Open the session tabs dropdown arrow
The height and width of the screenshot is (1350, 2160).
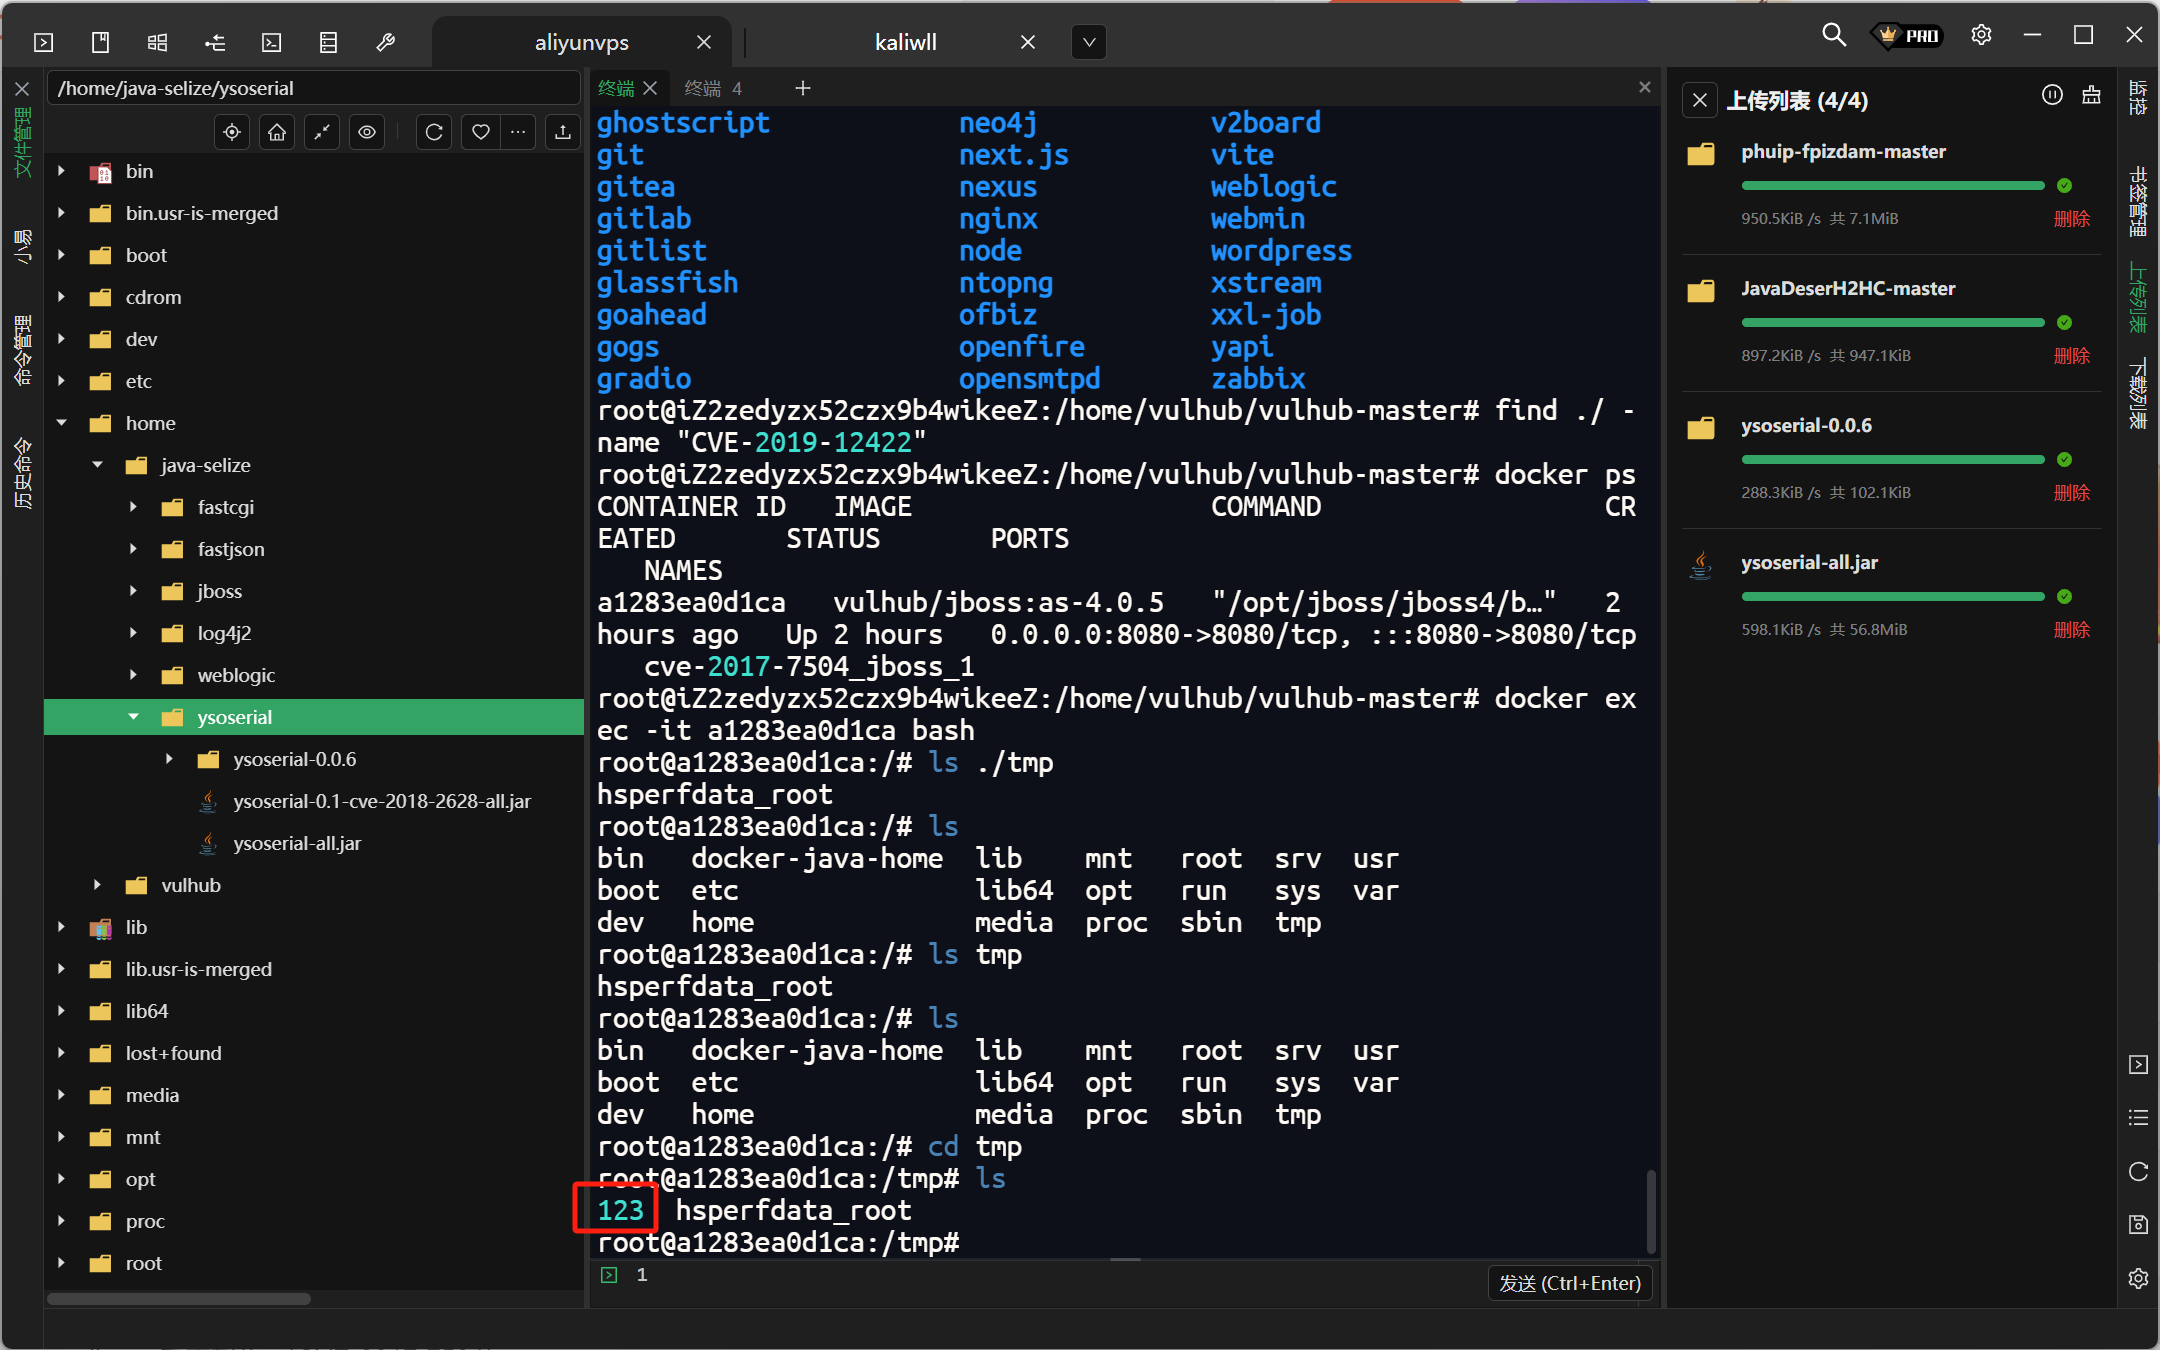click(x=1089, y=42)
